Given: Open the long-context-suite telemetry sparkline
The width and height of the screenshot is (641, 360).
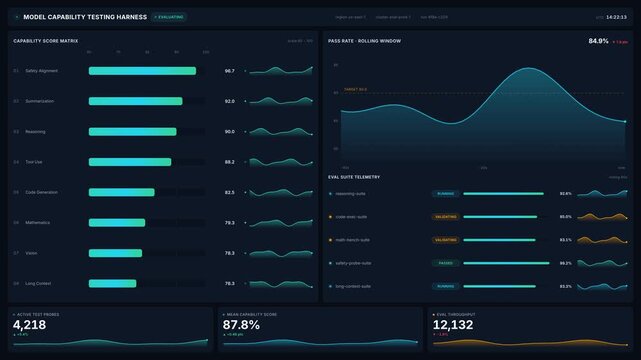Looking at the screenshot, I should tap(602, 286).
